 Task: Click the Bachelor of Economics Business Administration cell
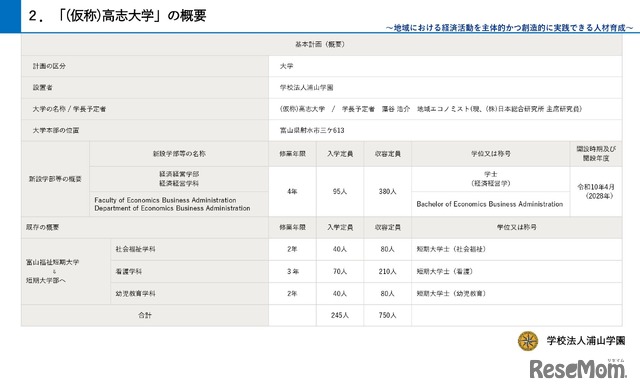(491, 204)
